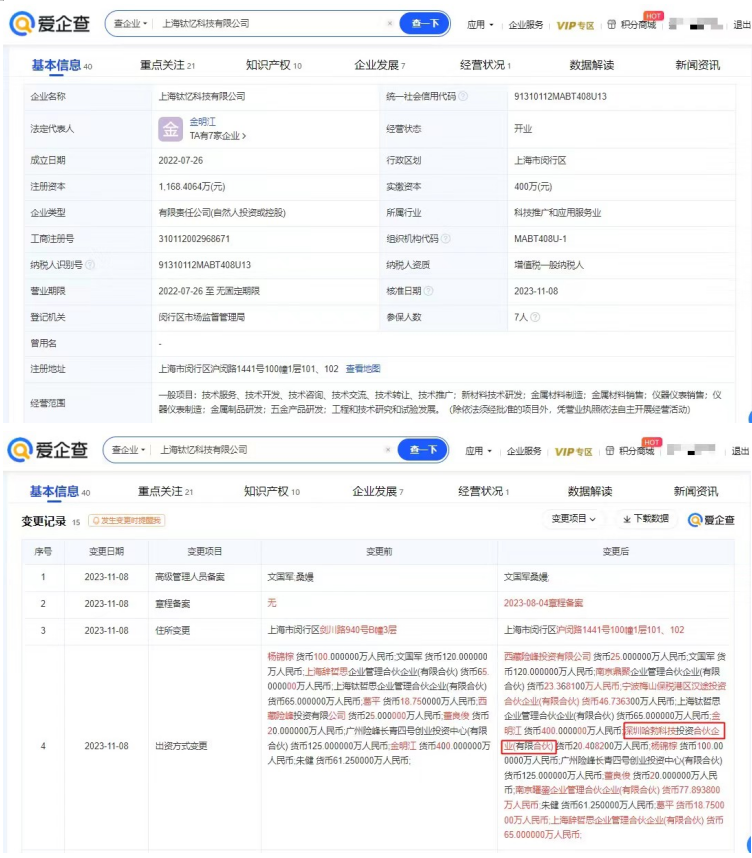Click 退出 in upper header
The width and height of the screenshot is (752, 858).
pos(742,25)
